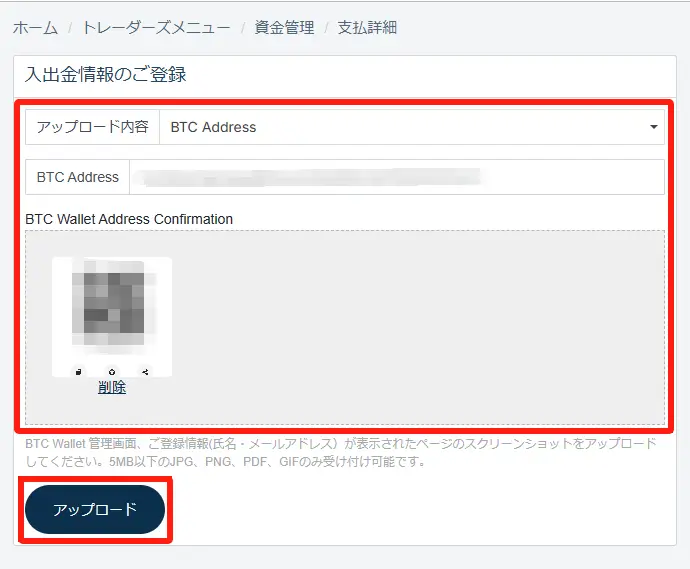Select 支払詳細 in the breadcrumb trail
Screen dimensions: 690x569
pos(367,28)
